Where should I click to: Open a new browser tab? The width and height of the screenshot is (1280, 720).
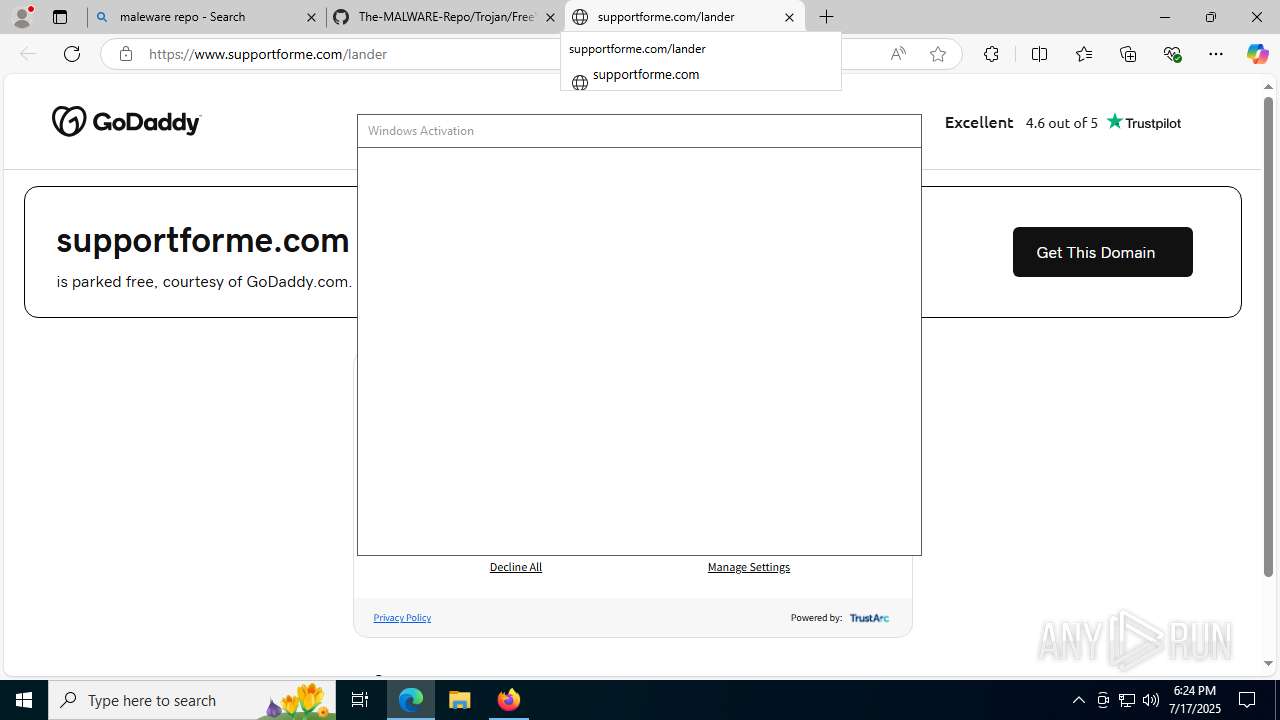[x=827, y=17]
